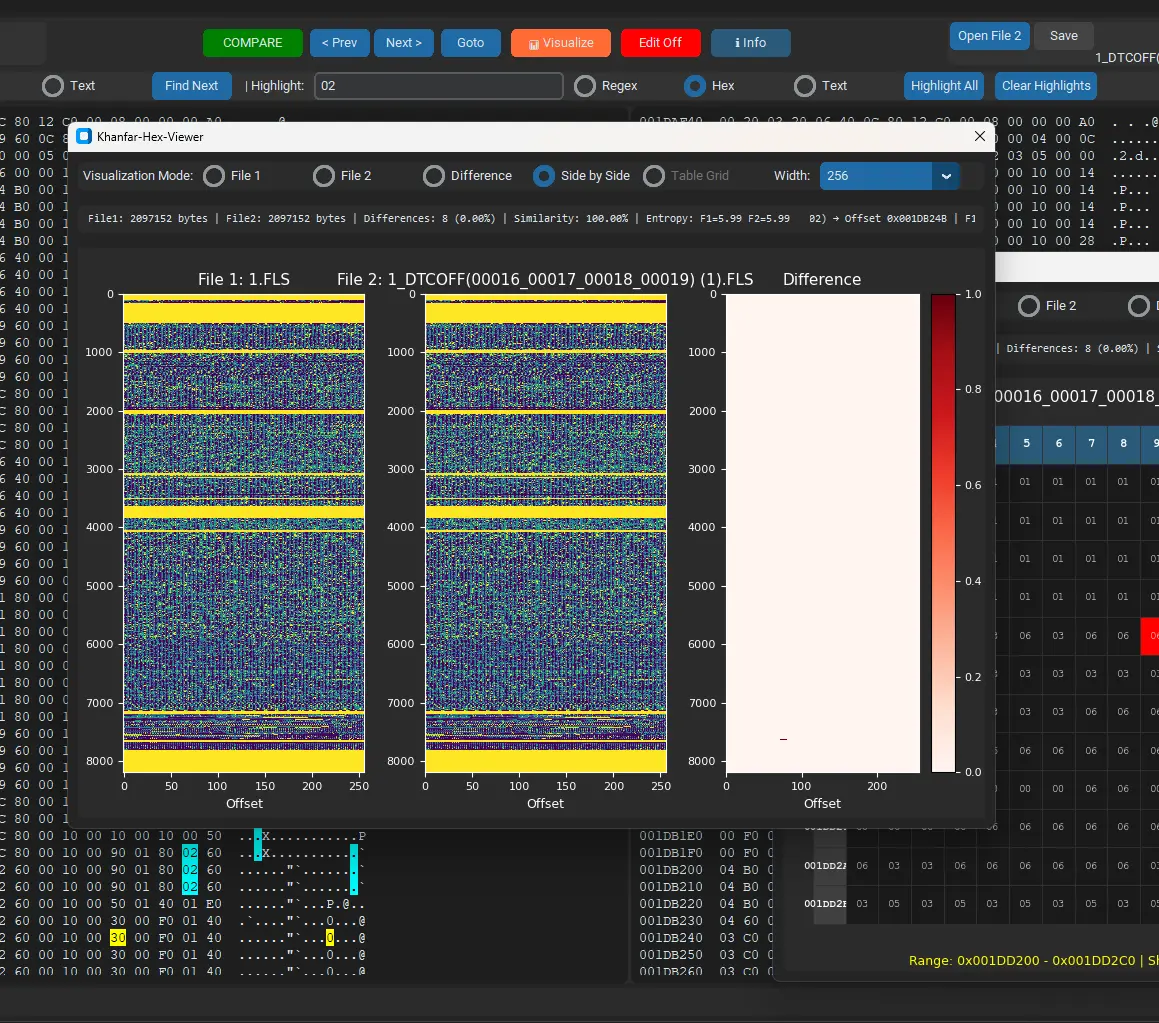Viewport: 1159px width, 1023px height.
Task: Enable the Regex search option
Action: (584, 86)
